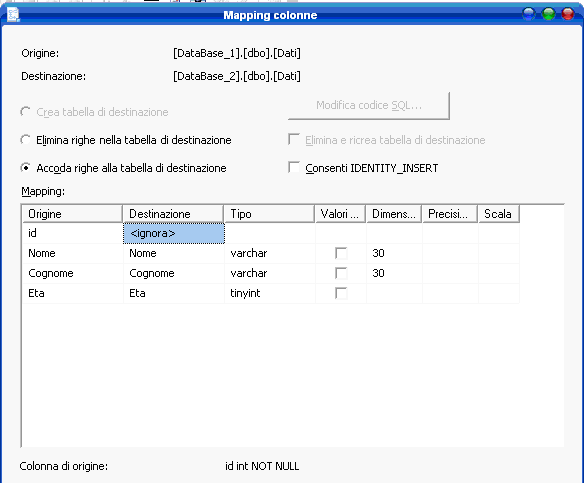Screen dimensions: 584x483
Task: Toggle the Valori null checkbox for Cognome row
Action: (x=341, y=273)
